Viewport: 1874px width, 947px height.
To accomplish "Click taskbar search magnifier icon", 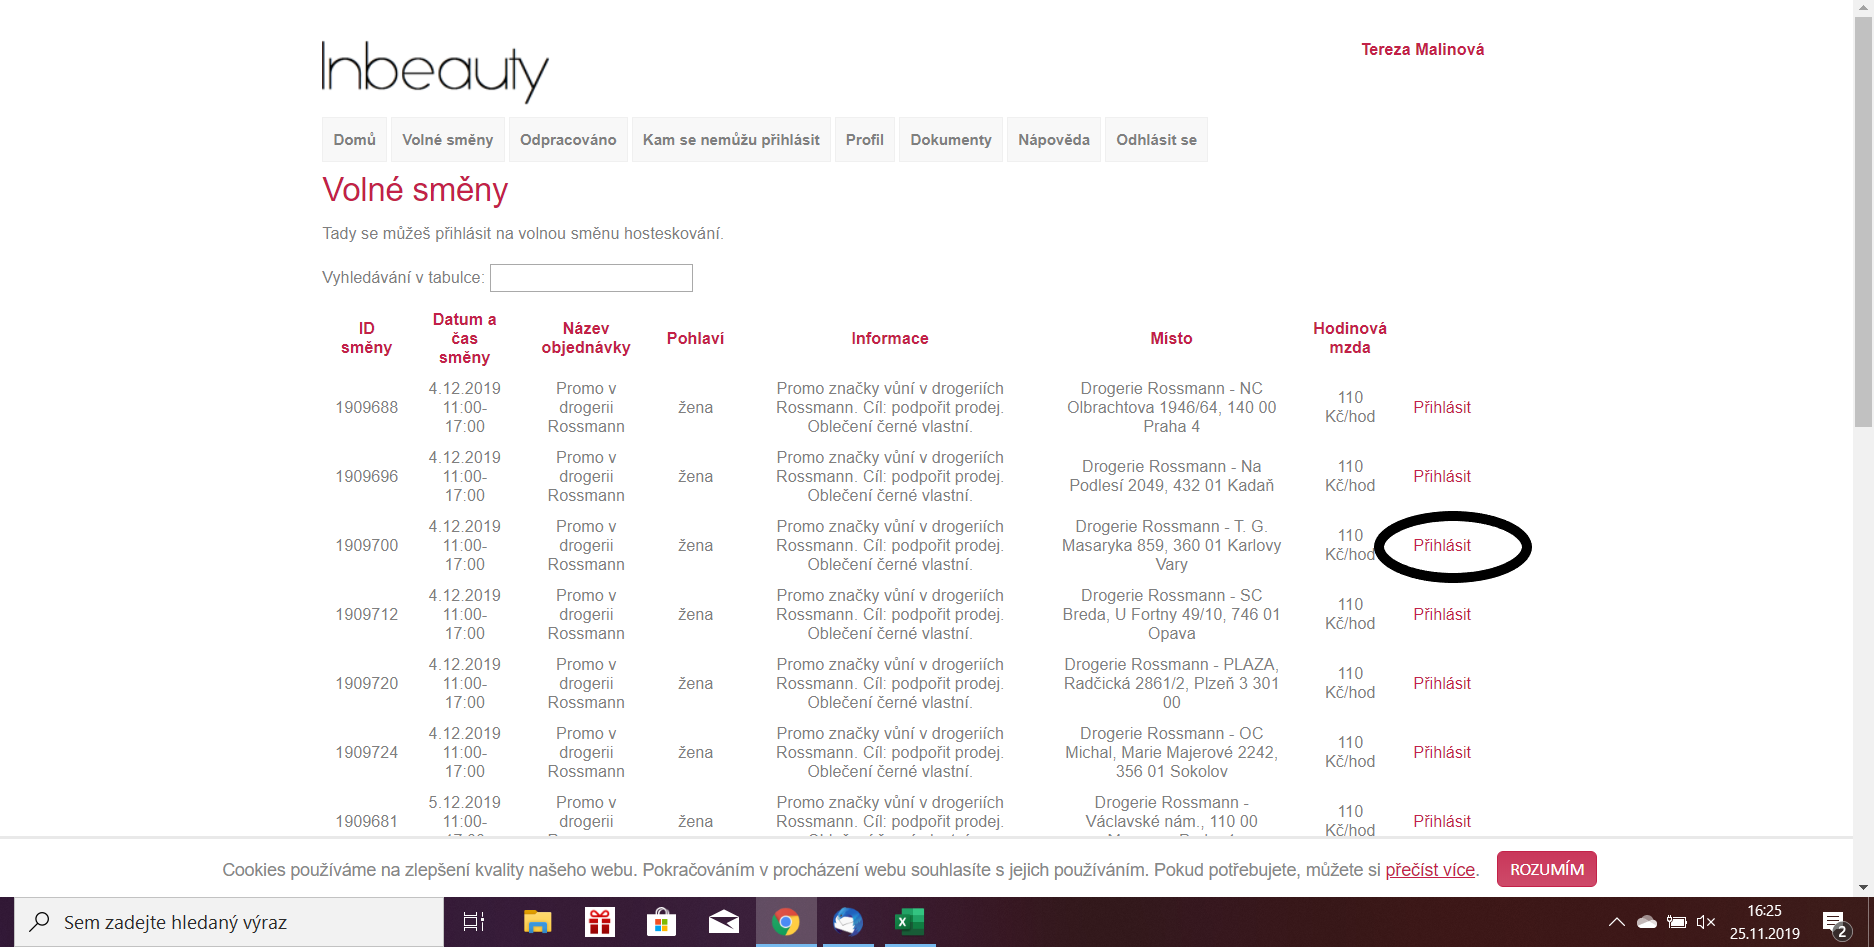I will pyautogui.click(x=40, y=921).
